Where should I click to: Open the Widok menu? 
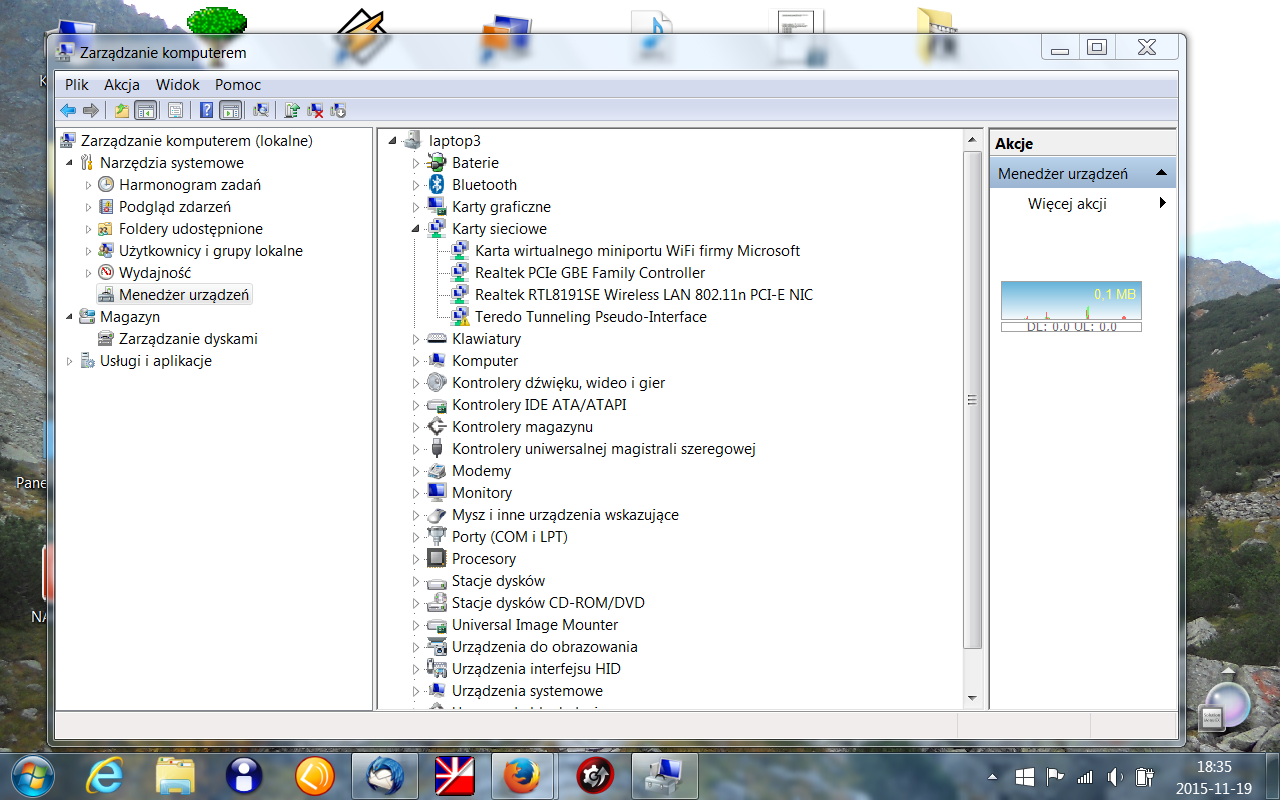click(x=177, y=85)
